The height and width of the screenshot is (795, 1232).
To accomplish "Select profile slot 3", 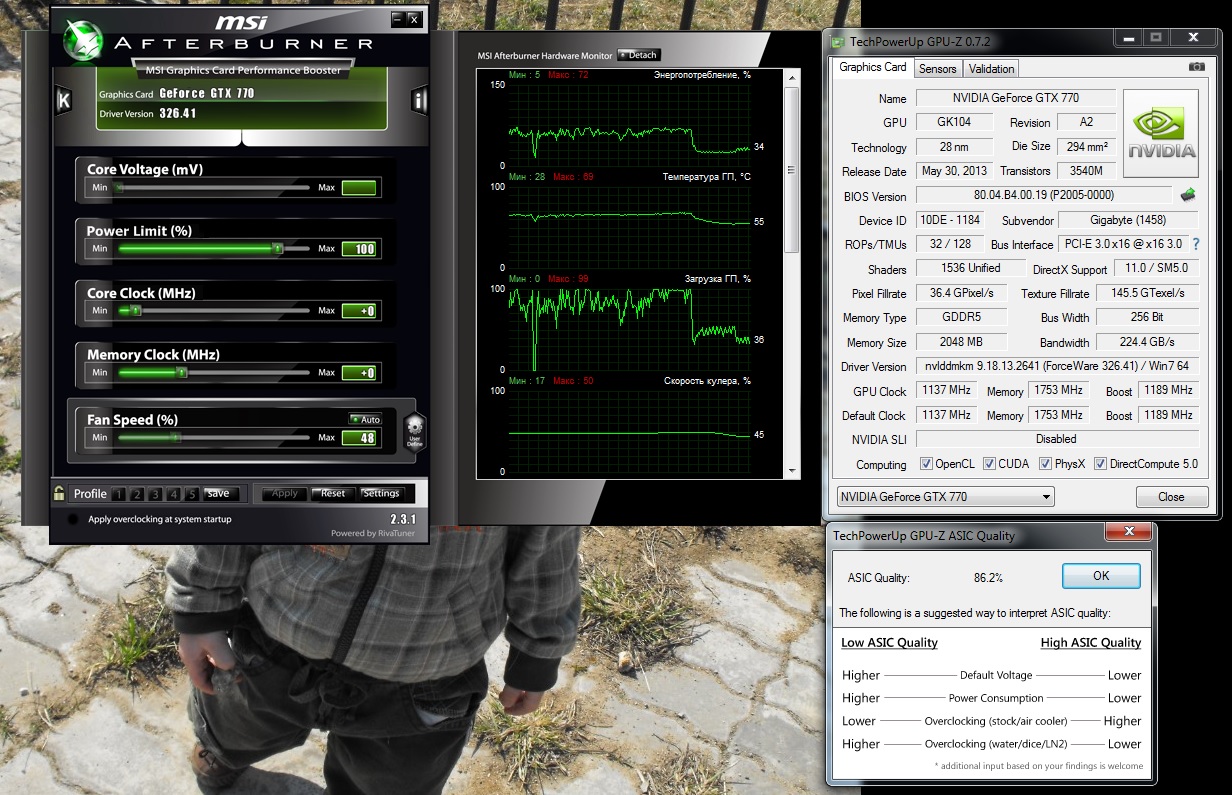I will coord(155,494).
